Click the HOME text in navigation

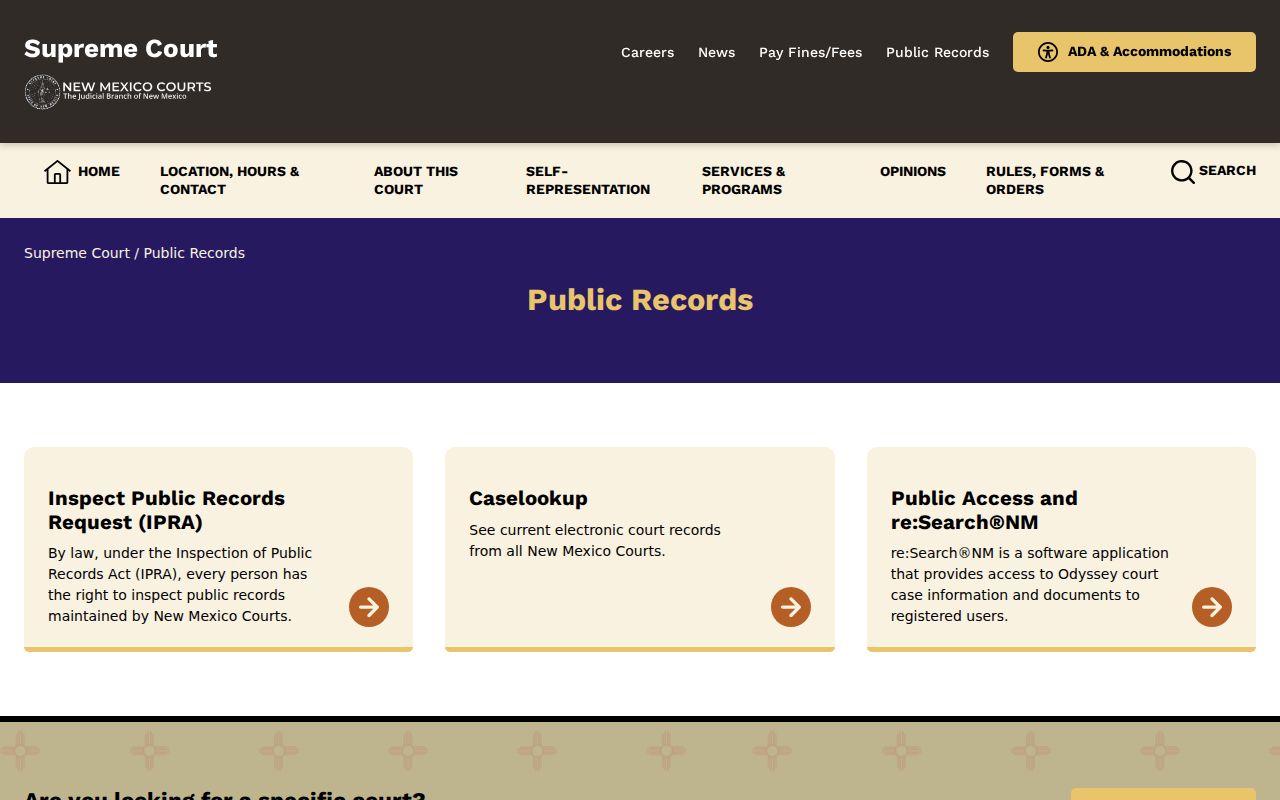99,171
